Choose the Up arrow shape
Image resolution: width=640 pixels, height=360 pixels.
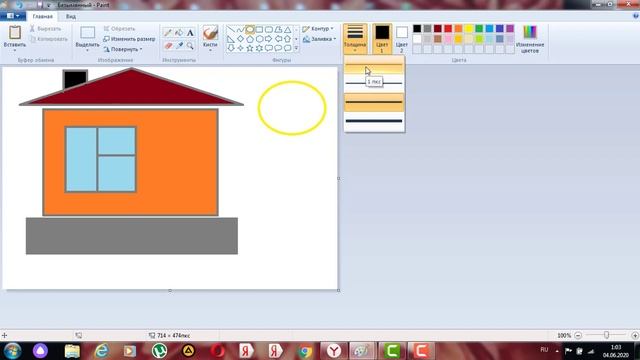pos(287,39)
